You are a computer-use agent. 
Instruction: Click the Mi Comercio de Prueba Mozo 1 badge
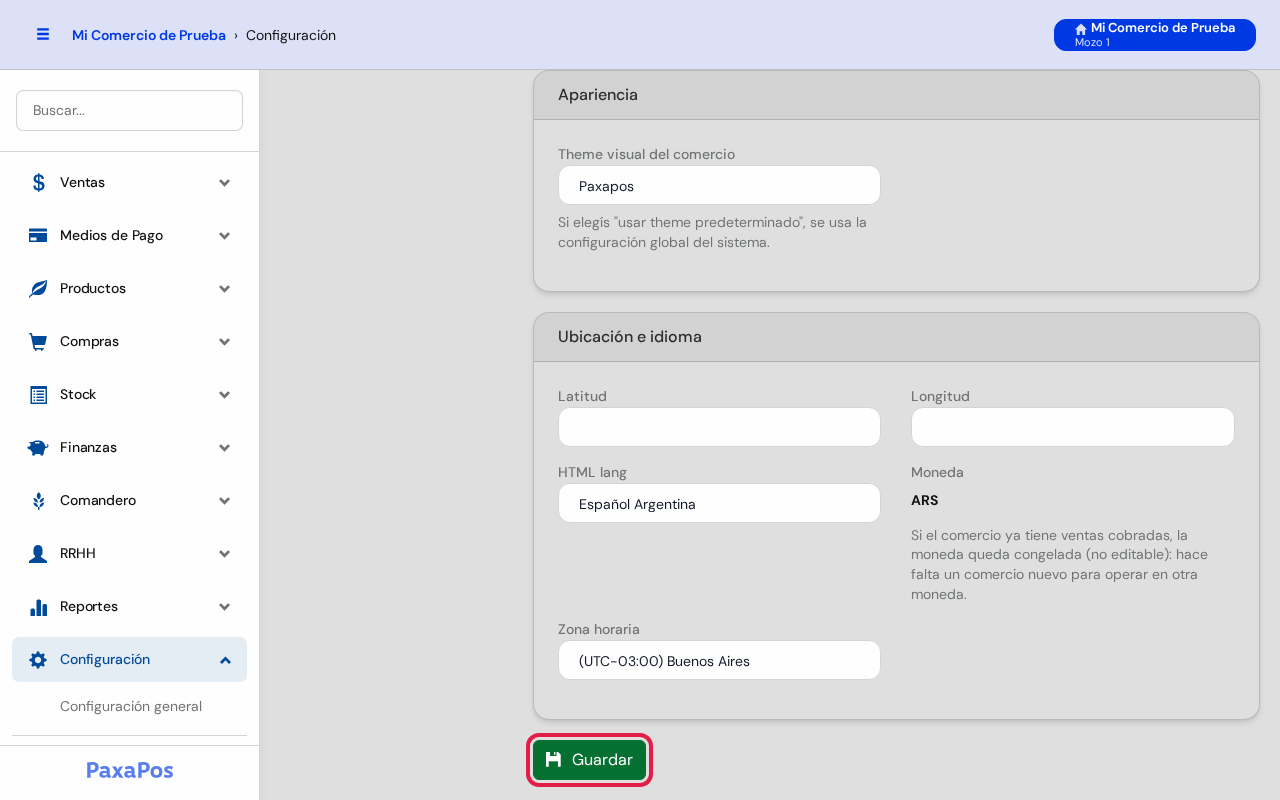[x=1155, y=35]
